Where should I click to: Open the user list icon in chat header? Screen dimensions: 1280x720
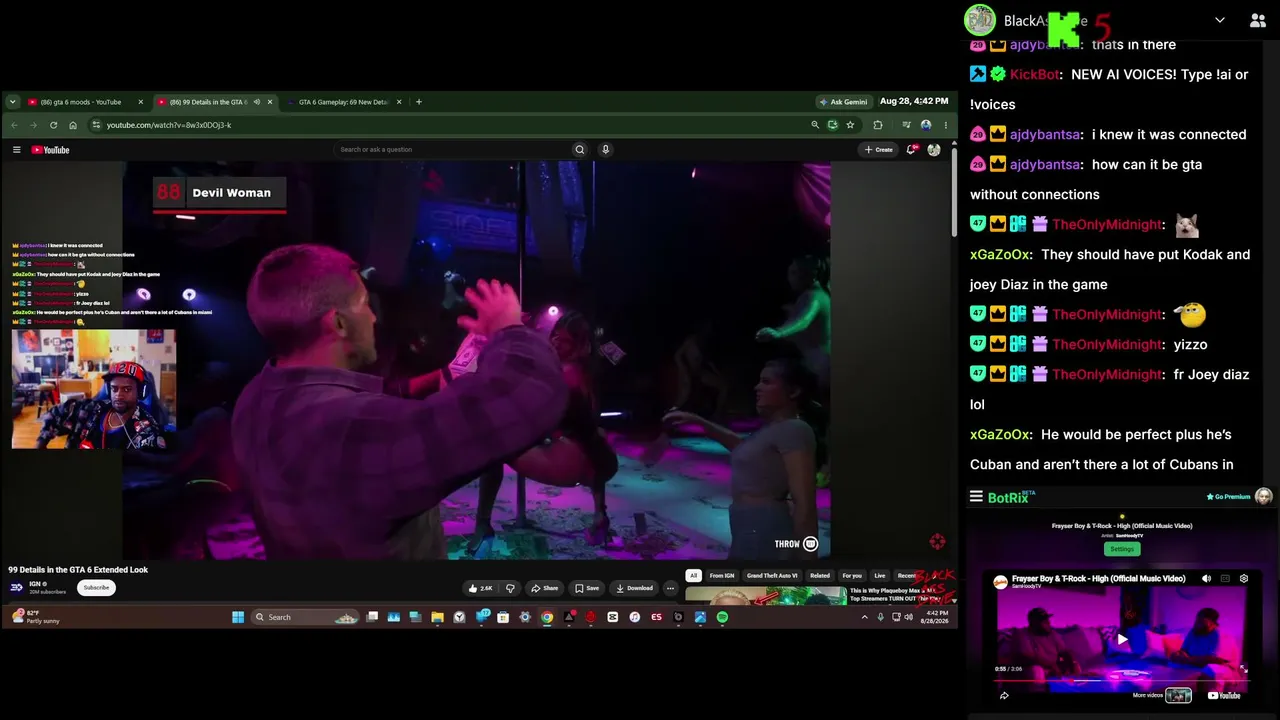coord(1258,20)
